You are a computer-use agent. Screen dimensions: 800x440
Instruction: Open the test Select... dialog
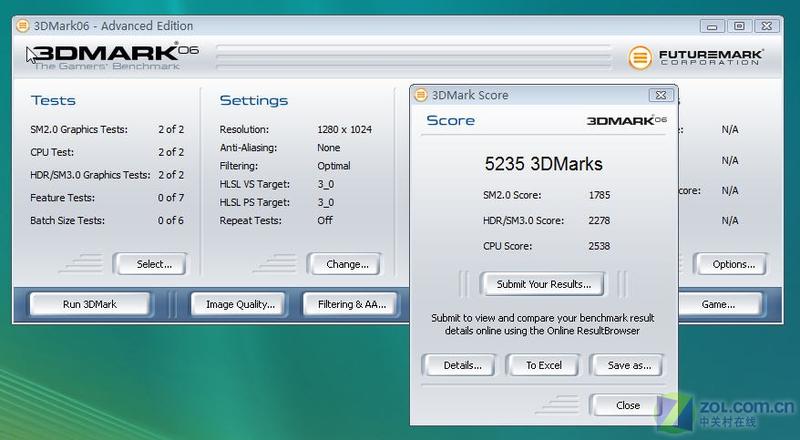[150, 264]
